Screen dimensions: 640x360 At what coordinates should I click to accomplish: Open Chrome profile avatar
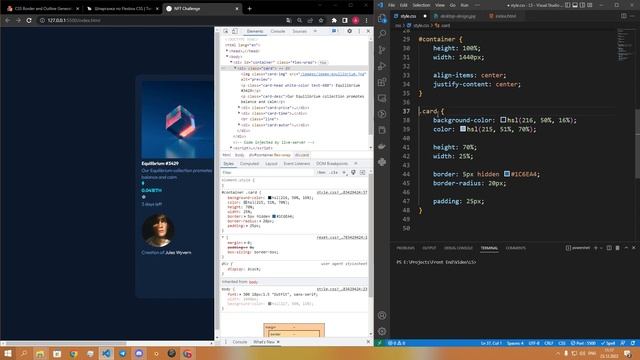[356, 20]
